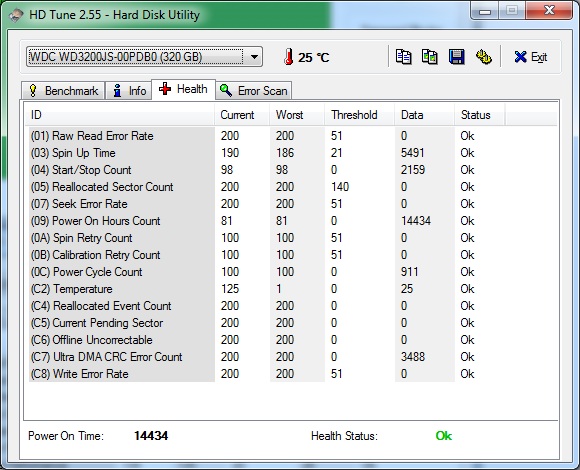Click the data value 911
The image size is (580, 470).
coord(409,272)
